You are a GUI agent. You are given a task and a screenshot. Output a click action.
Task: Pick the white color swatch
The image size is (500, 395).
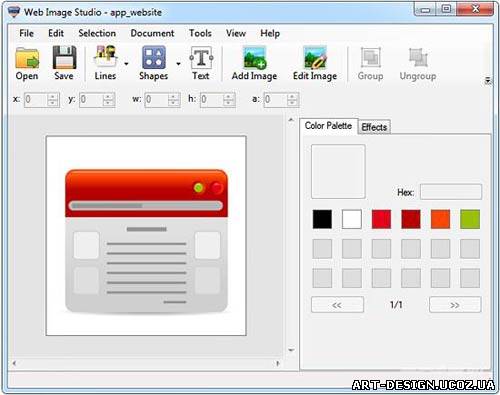(352, 219)
